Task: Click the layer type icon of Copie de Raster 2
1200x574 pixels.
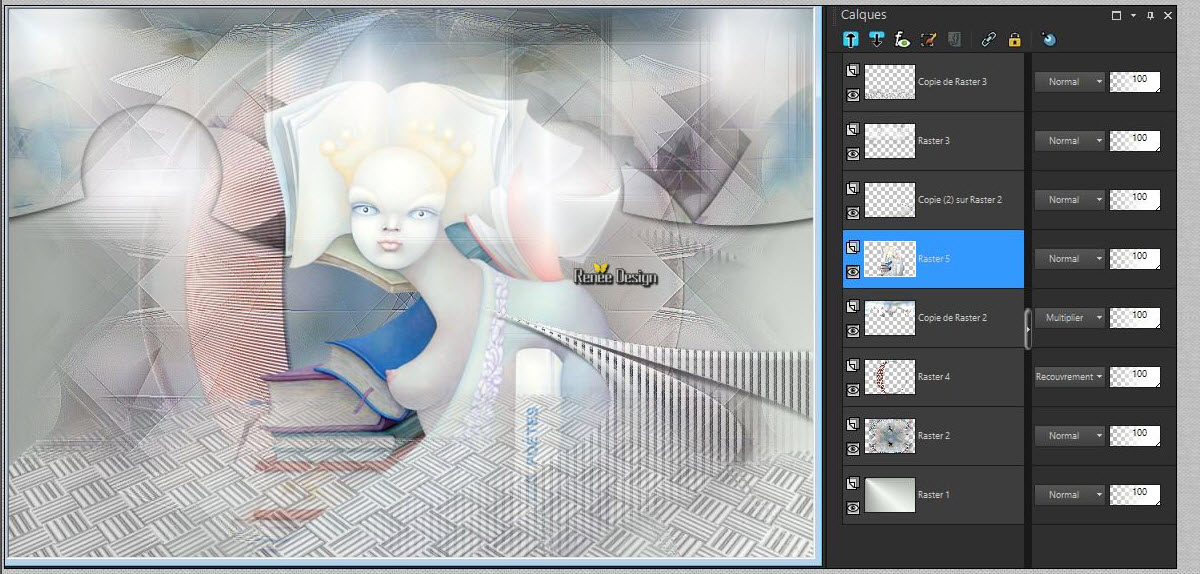Action: tap(853, 308)
